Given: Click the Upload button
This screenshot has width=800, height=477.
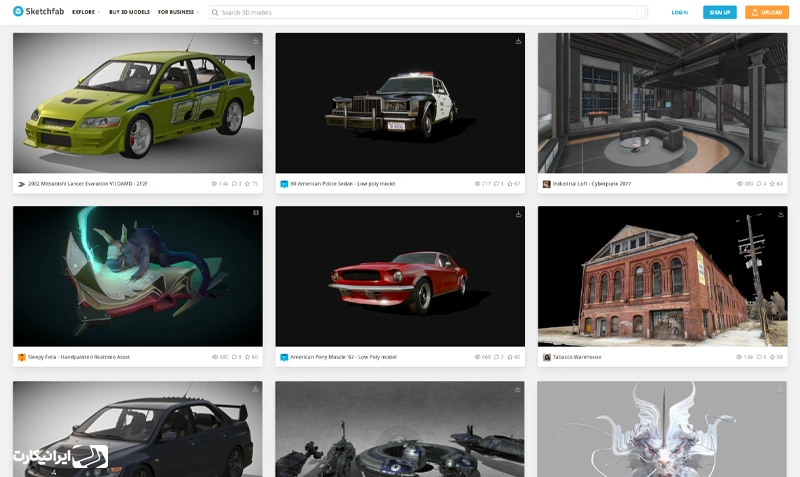Looking at the screenshot, I should [x=767, y=12].
